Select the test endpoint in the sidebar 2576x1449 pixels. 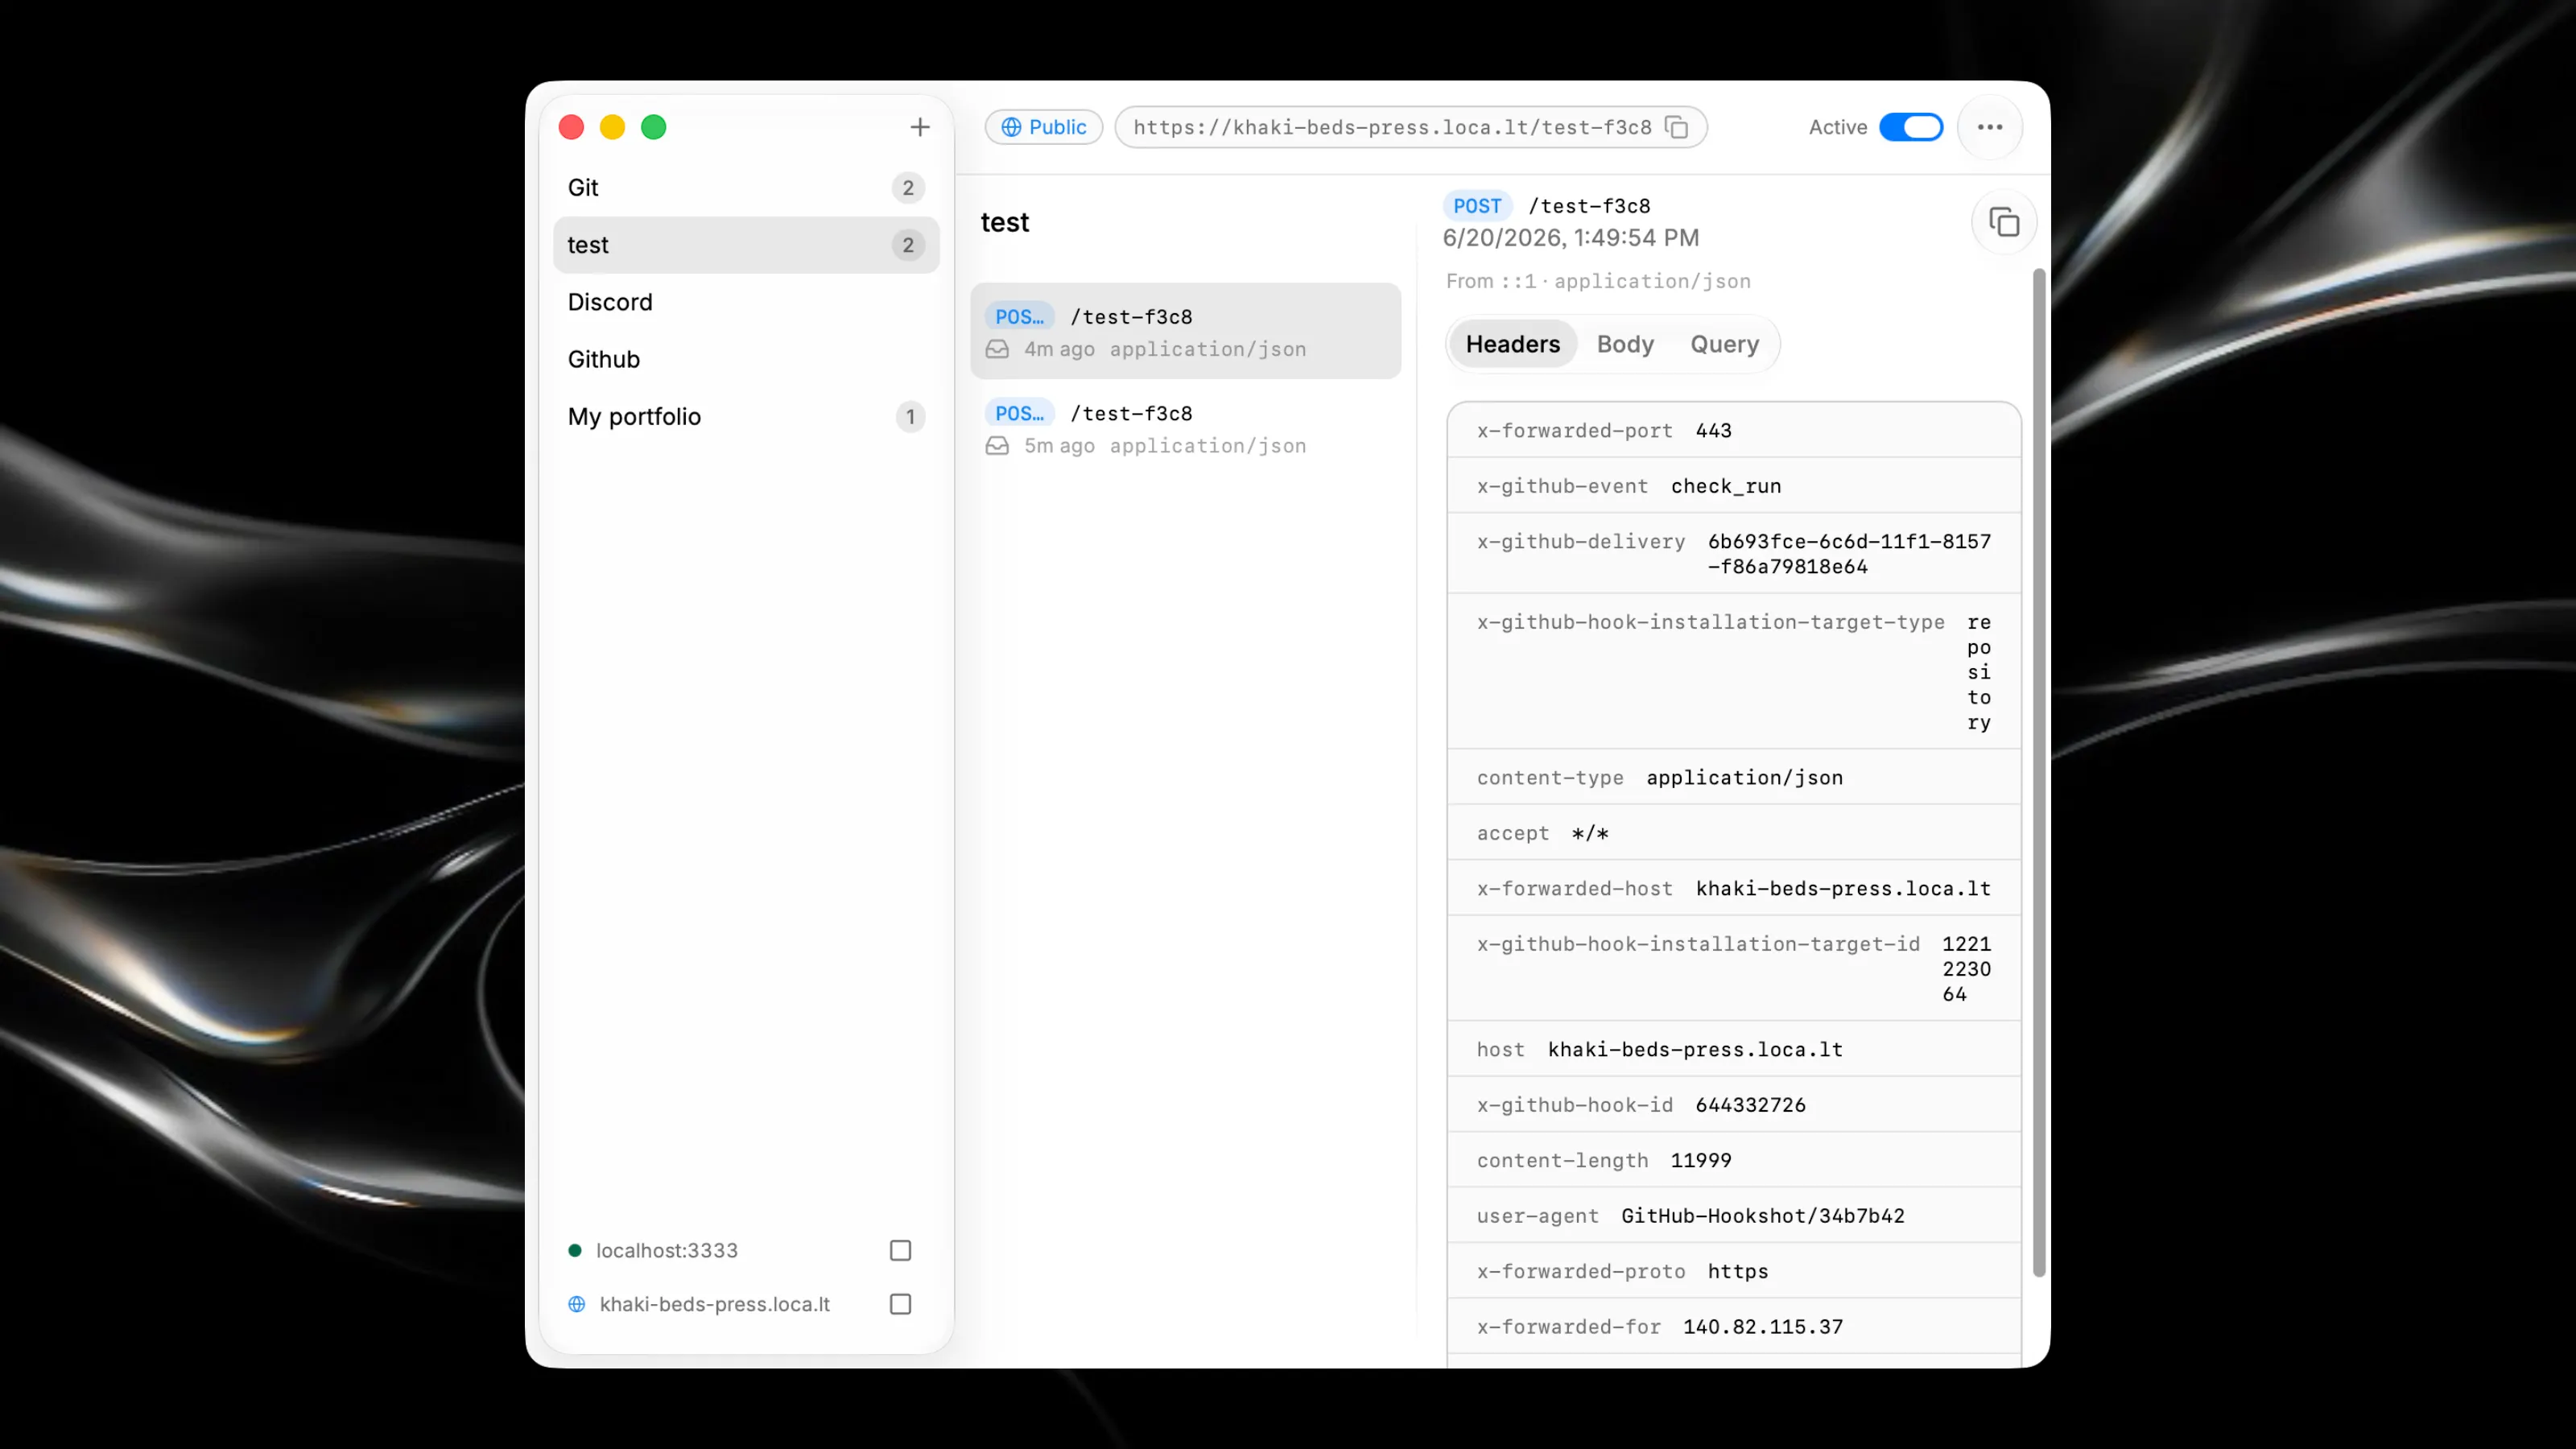point(746,245)
